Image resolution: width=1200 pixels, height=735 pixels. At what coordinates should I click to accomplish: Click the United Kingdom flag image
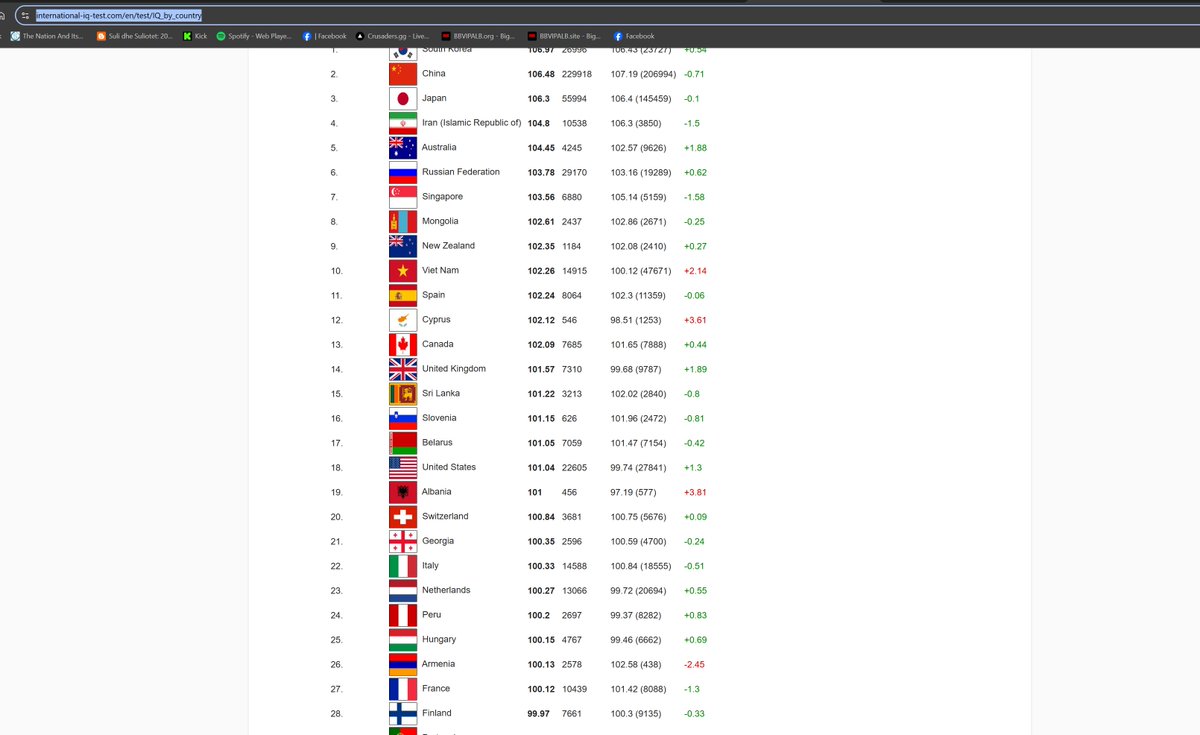click(403, 369)
